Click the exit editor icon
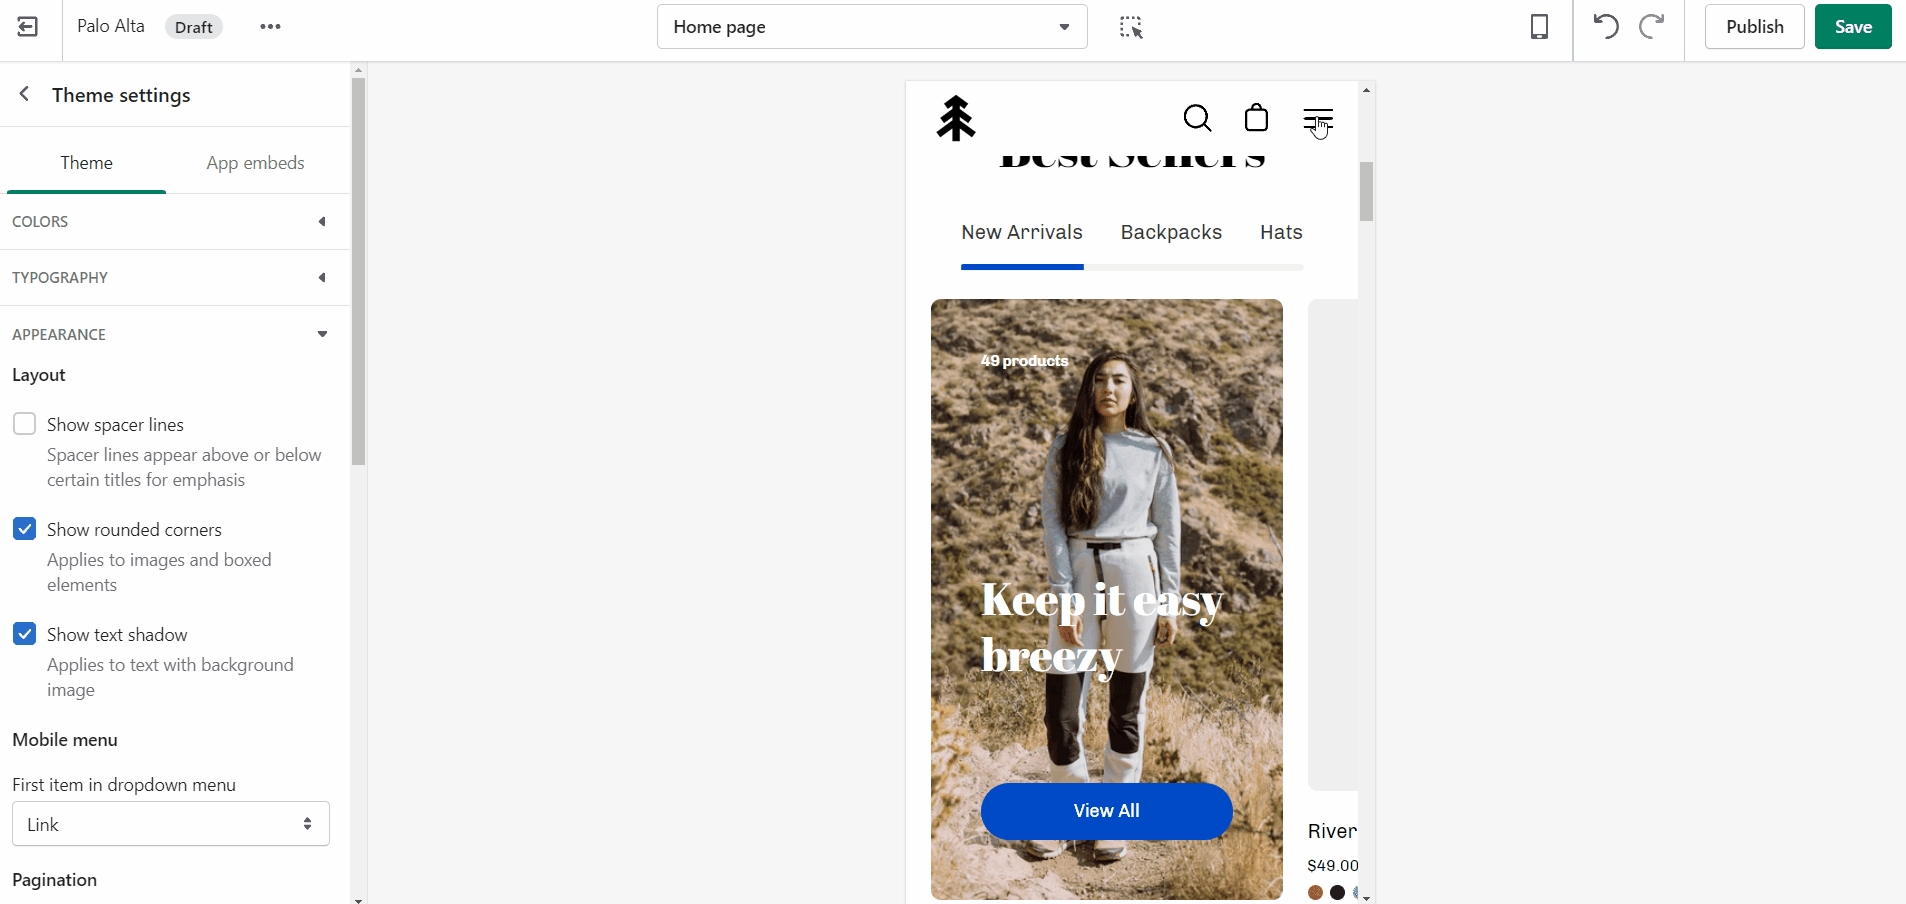The height and width of the screenshot is (904, 1906). (x=28, y=27)
